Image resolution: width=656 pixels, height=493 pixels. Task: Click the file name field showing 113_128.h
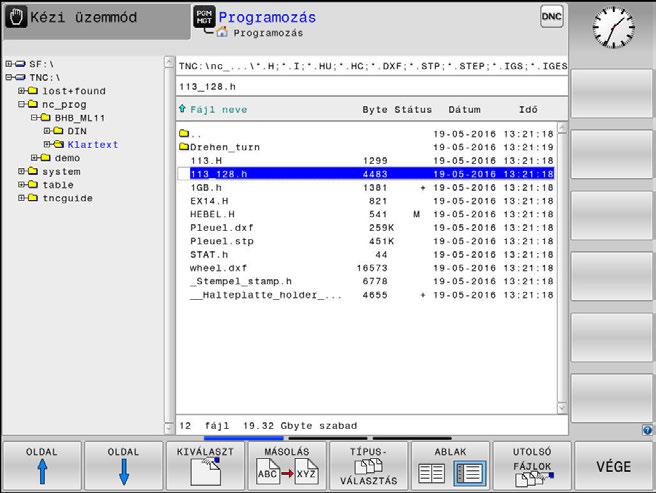tap(372, 87)
